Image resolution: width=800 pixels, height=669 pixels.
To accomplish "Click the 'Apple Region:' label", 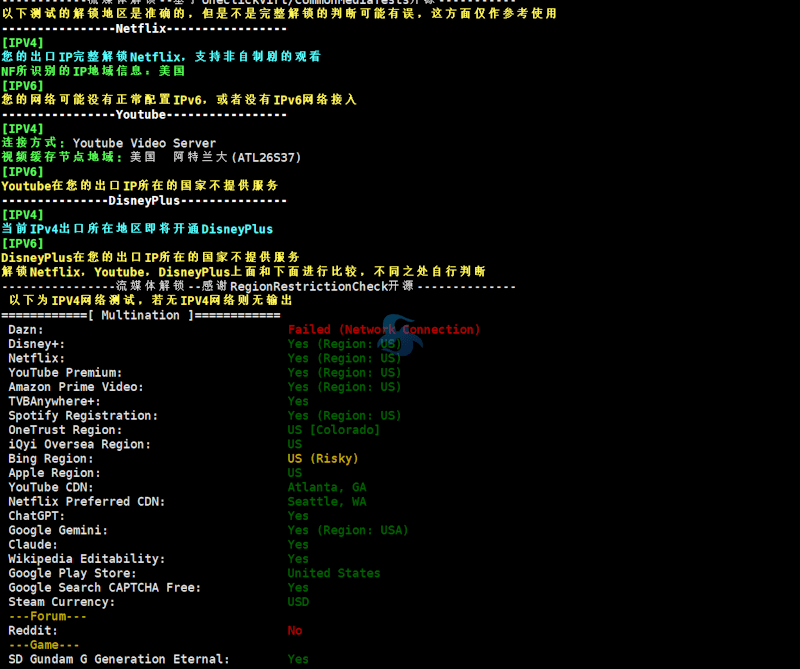I will pyautogui.click(x=54, y=473).
